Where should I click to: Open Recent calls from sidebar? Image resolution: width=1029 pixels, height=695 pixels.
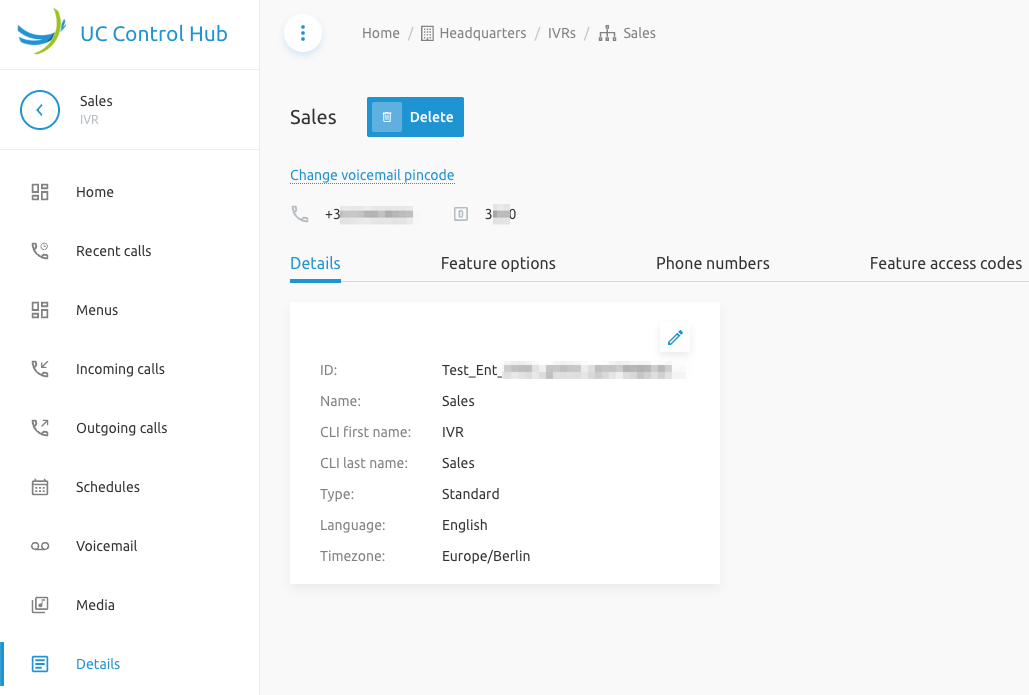point(113,251)
